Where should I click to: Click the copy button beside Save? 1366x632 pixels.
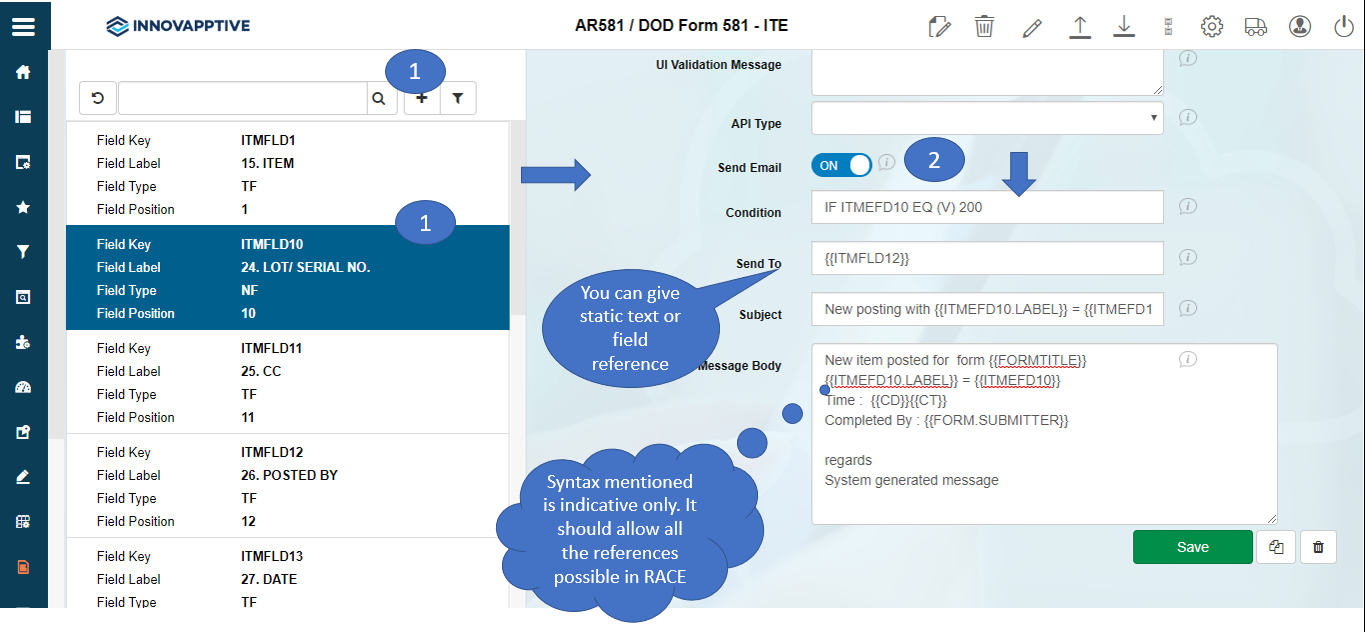click(x=1275, y=547)
